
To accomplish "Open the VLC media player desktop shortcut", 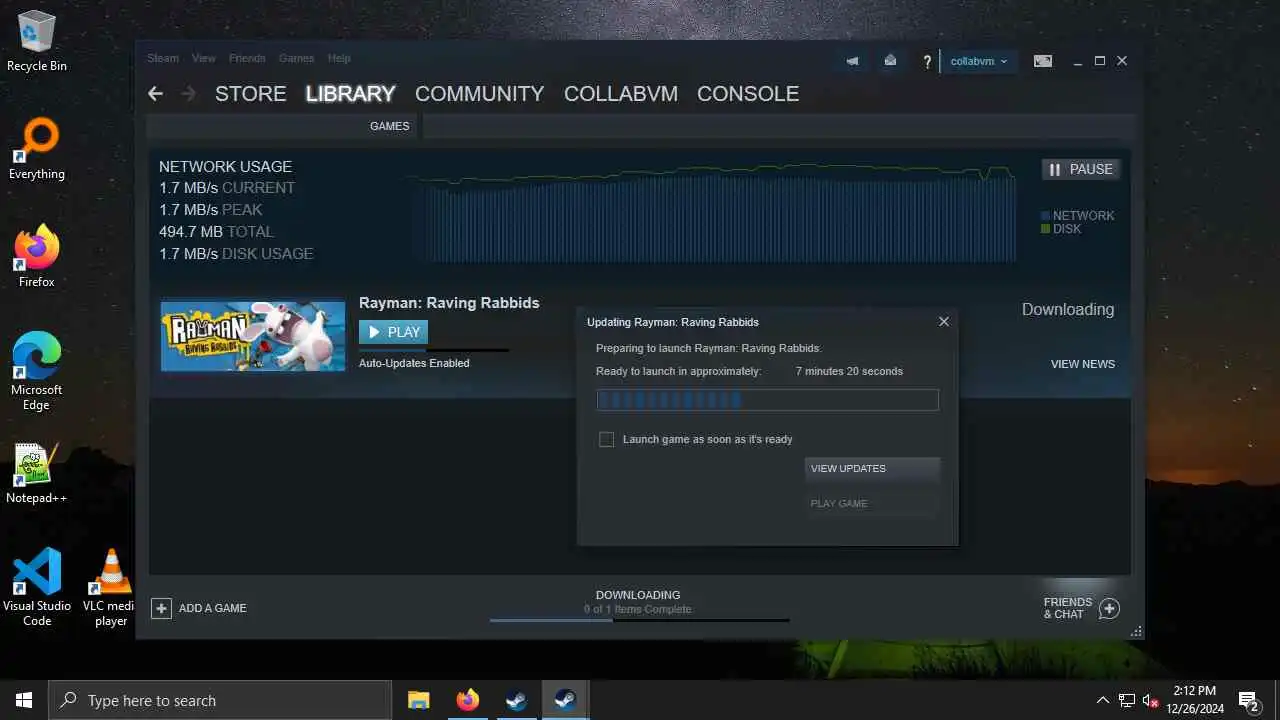I will coord(110,587).
